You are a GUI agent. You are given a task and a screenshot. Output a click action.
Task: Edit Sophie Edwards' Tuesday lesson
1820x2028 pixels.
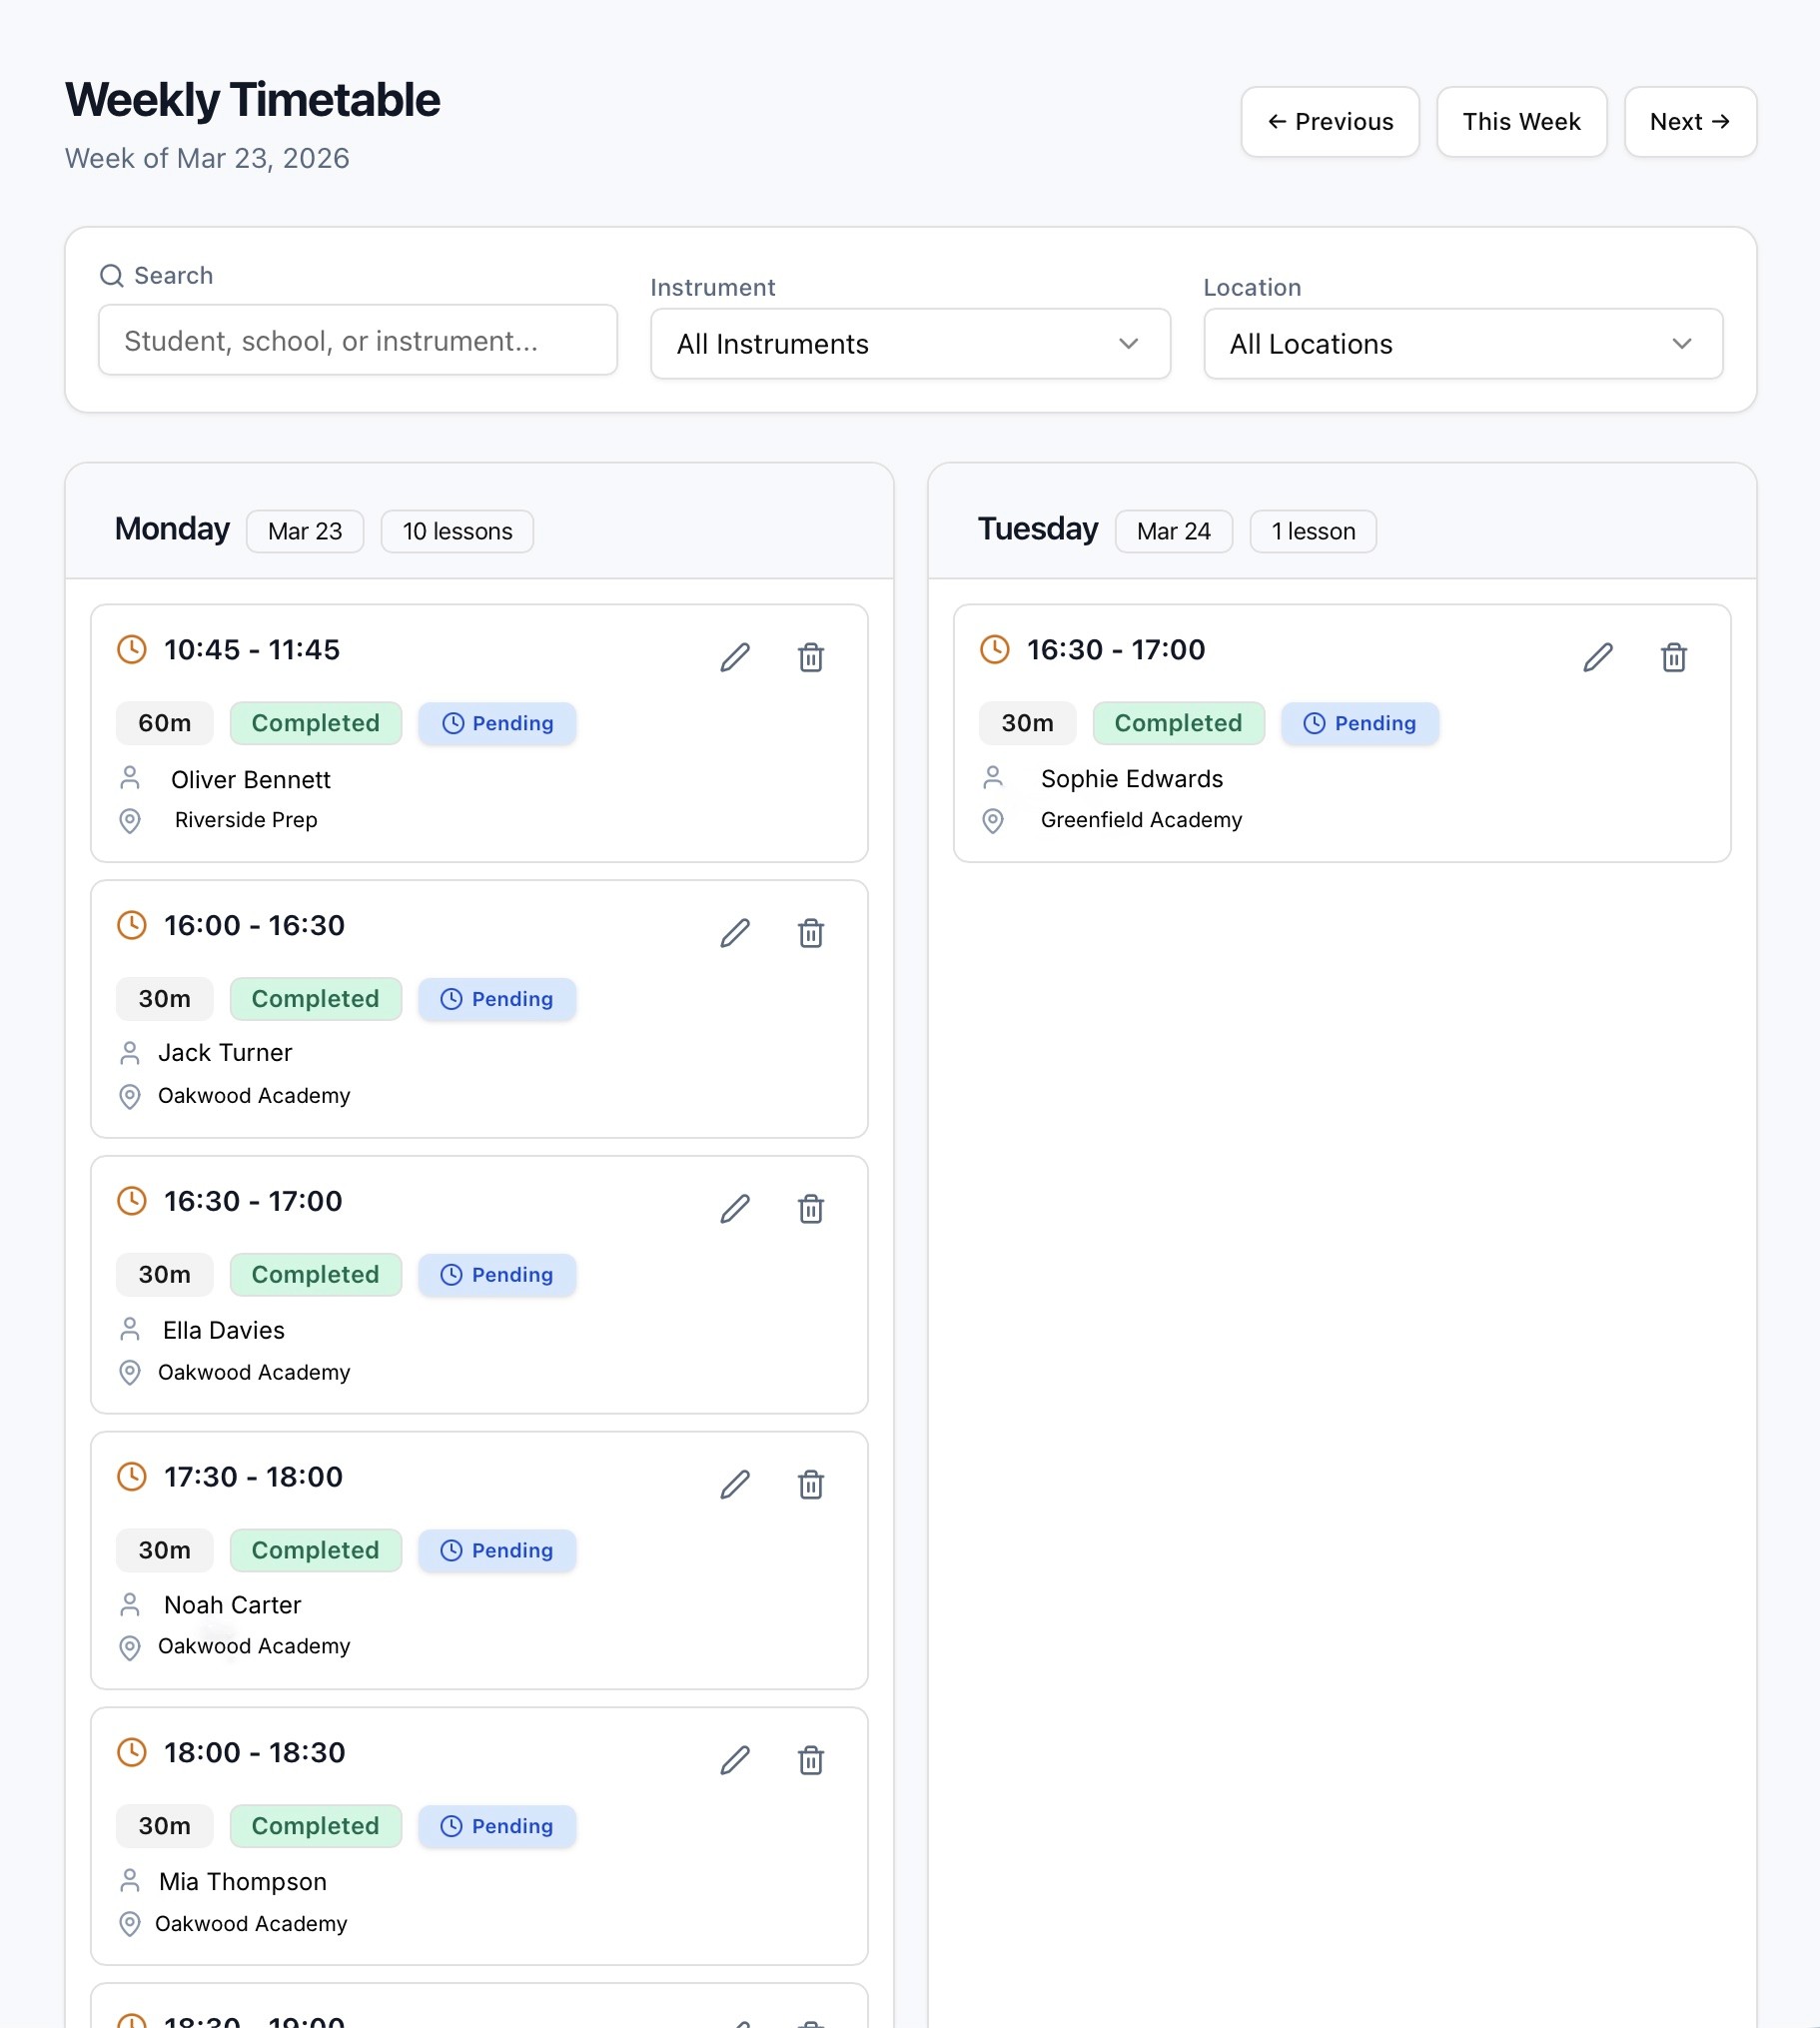pyautogui.click(x=1597, y=657)
